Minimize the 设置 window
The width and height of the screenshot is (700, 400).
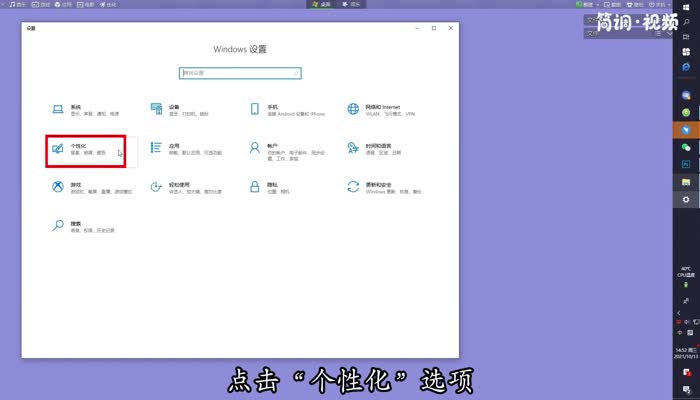point(416,28)
